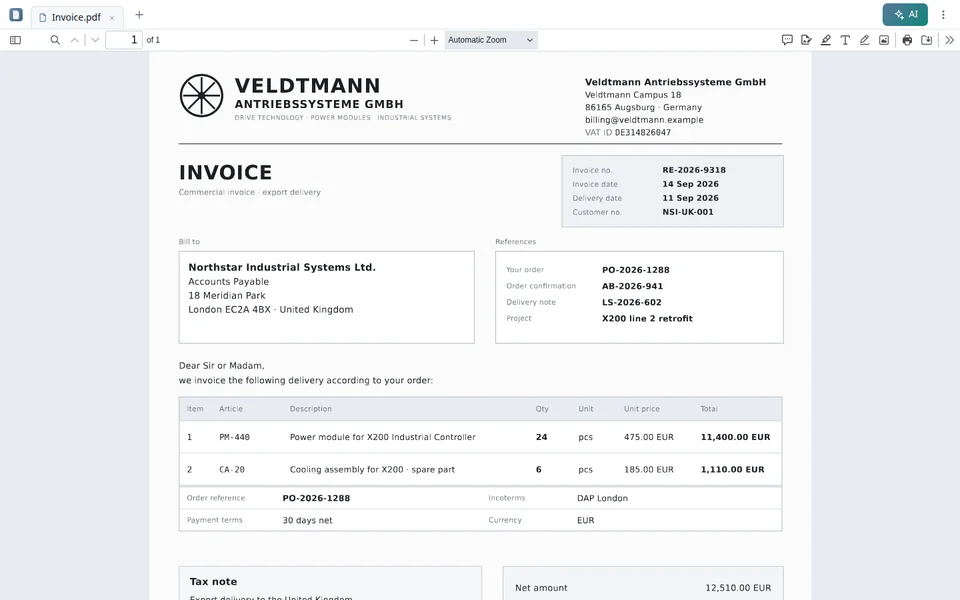Click the DAP London incoterms value
The width and height of the screenshot is (960, 600).
pyautogui.click(x=602, y=498)
